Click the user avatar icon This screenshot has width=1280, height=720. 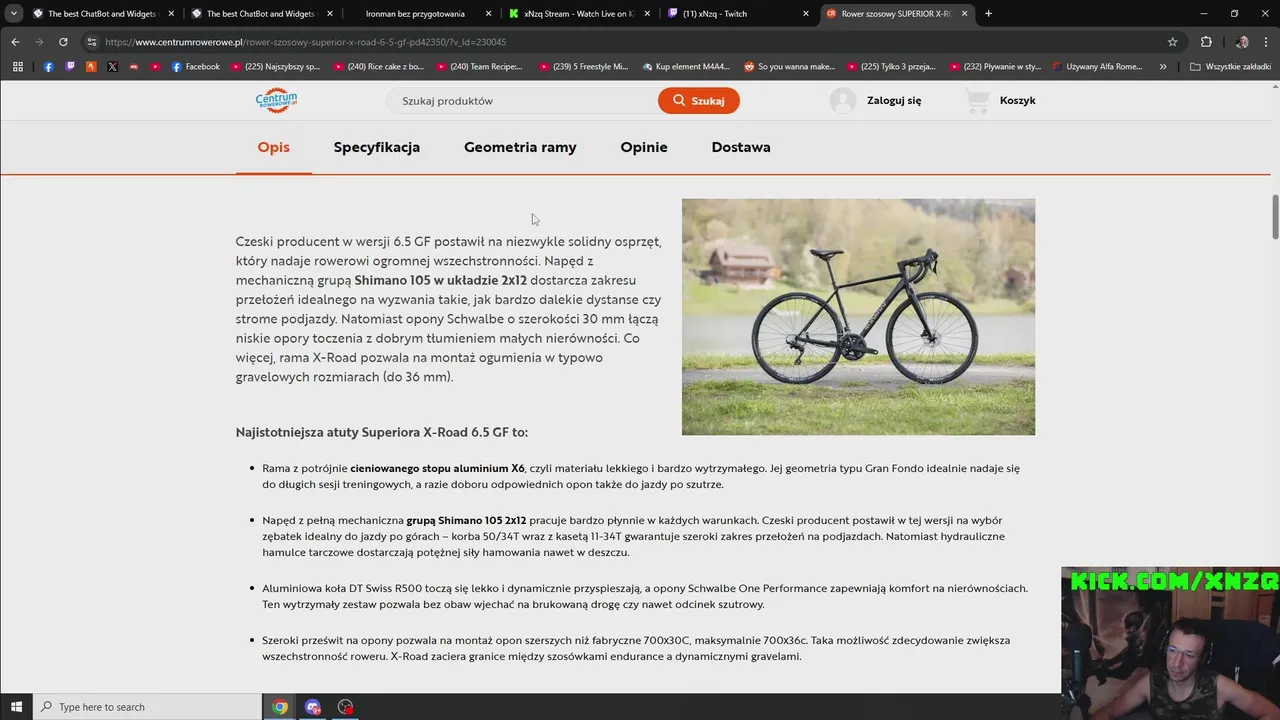tap(843, 100)
